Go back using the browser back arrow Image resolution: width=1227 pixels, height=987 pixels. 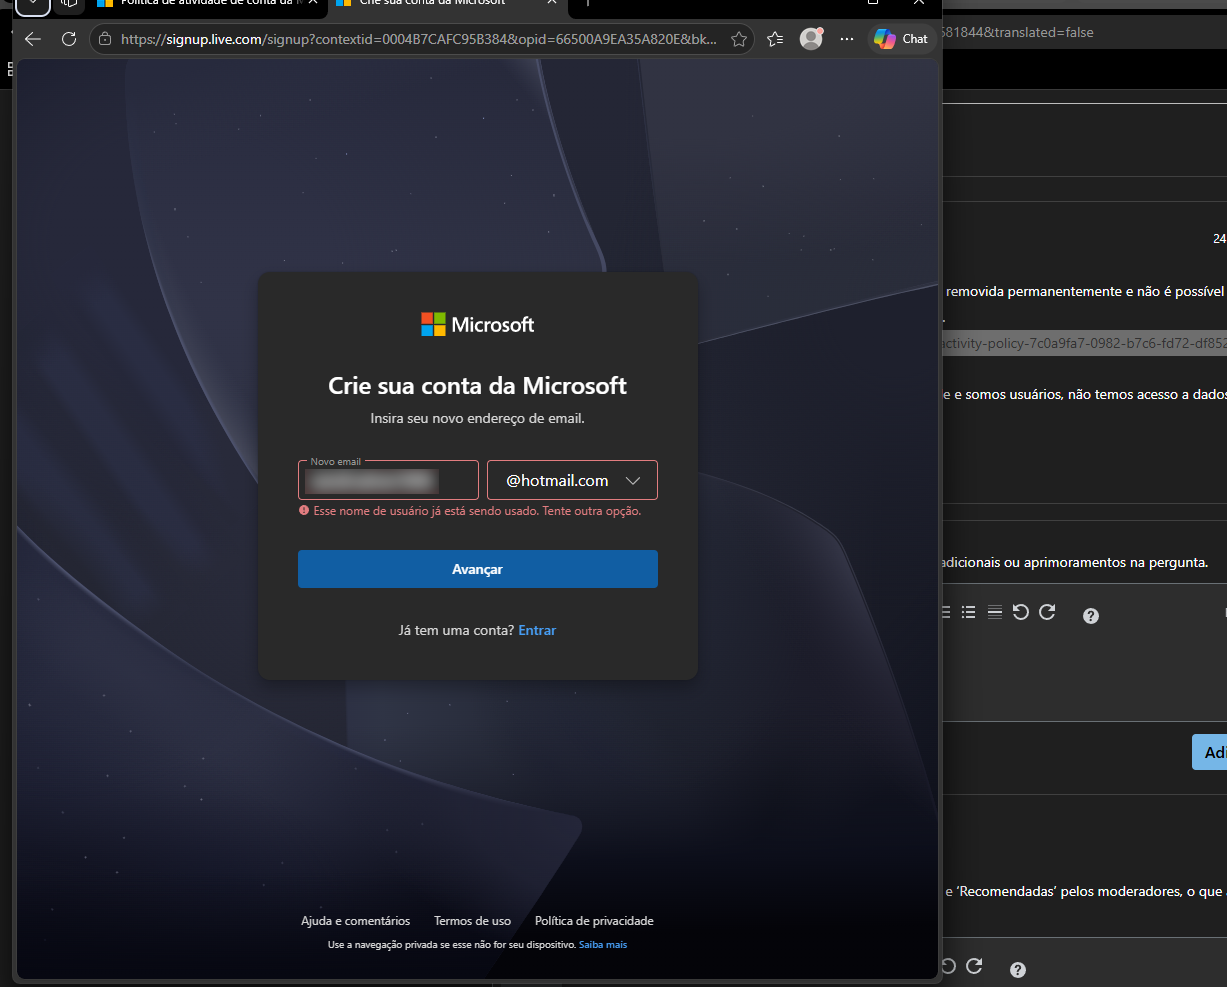(x=32, y=39)
